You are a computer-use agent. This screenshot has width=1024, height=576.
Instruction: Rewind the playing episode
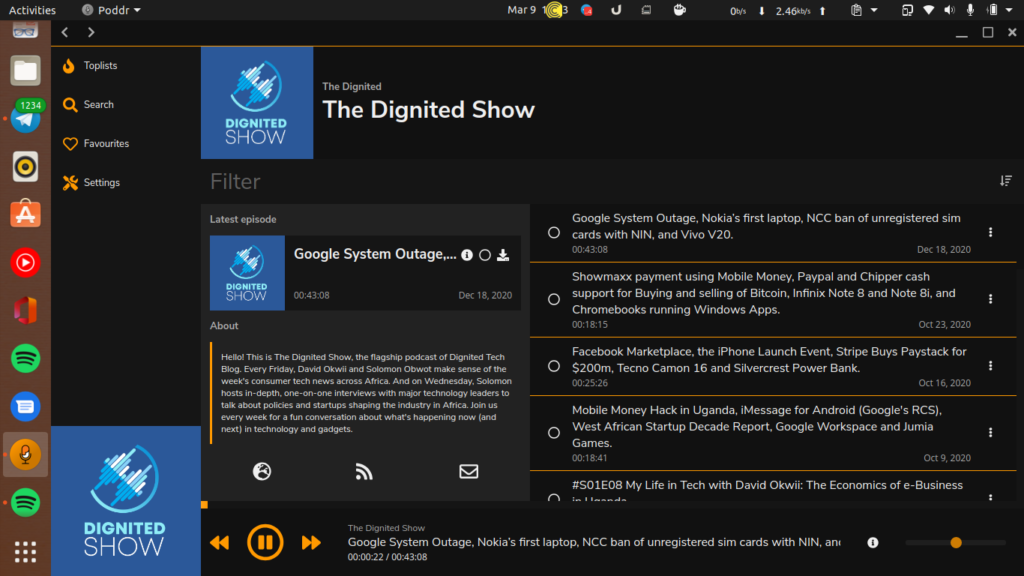tap(219, 542)
